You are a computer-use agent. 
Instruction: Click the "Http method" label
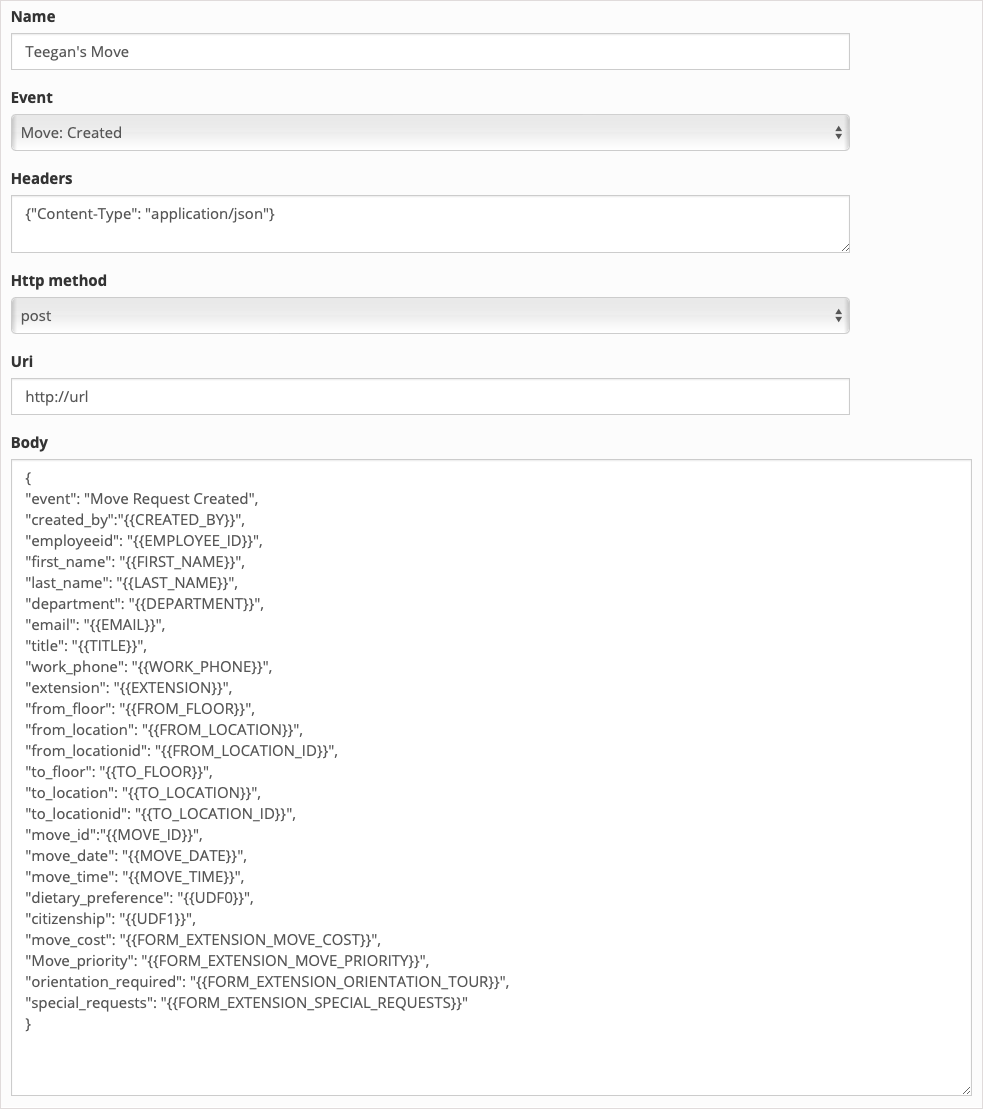tap(57, 280)
